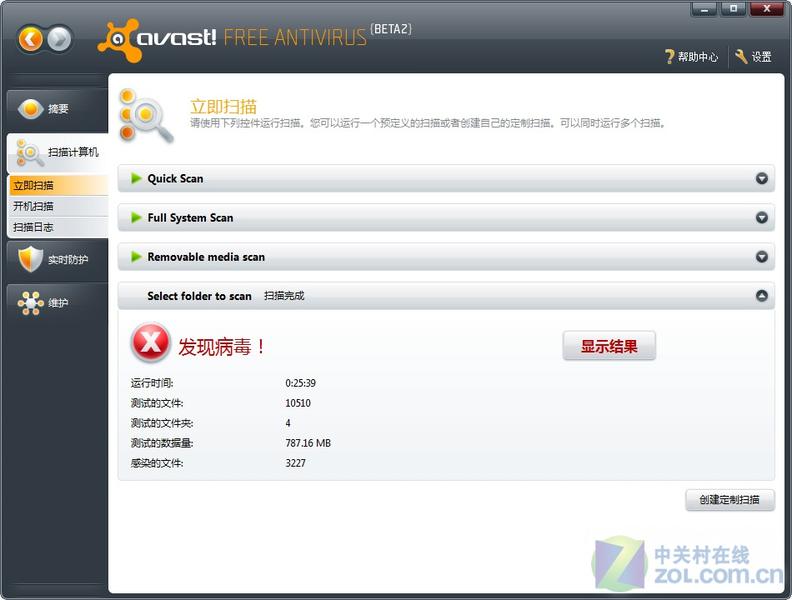Click the 立即扫描 page heading
The image size is (792, 600).
pyautogui.click(x=224, y=107)
